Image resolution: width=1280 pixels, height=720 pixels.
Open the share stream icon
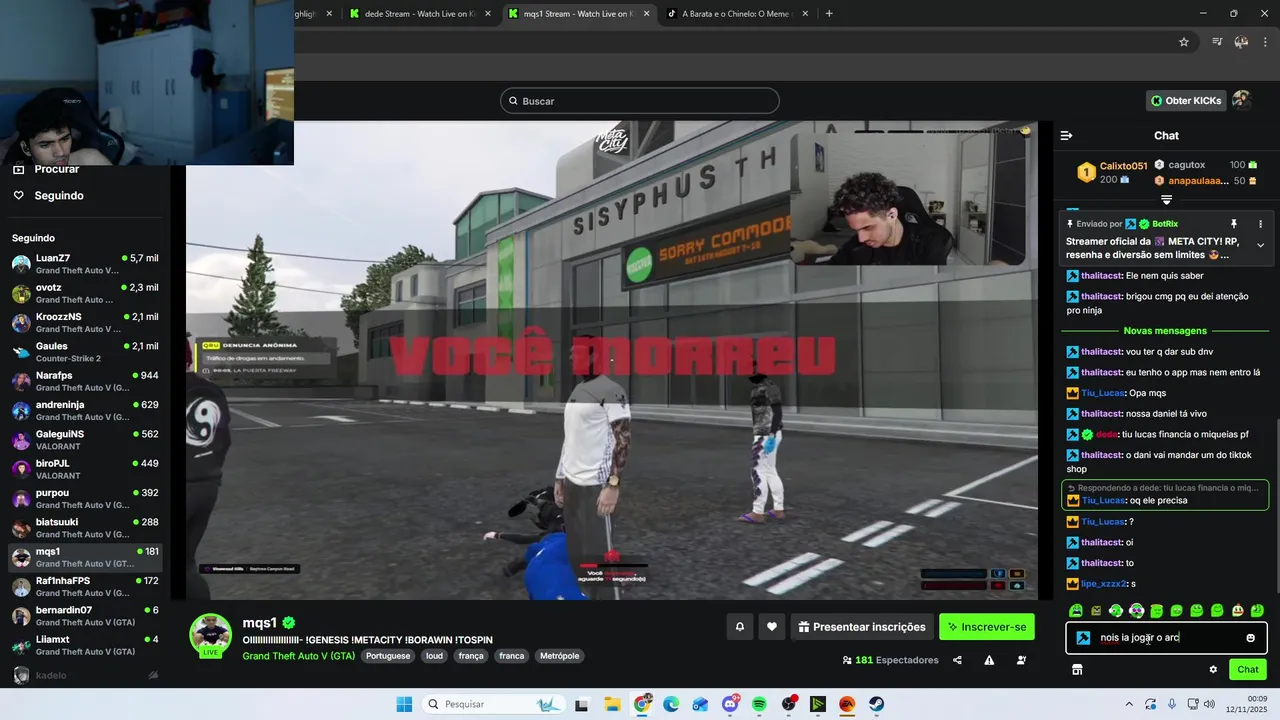click(957, 660)
